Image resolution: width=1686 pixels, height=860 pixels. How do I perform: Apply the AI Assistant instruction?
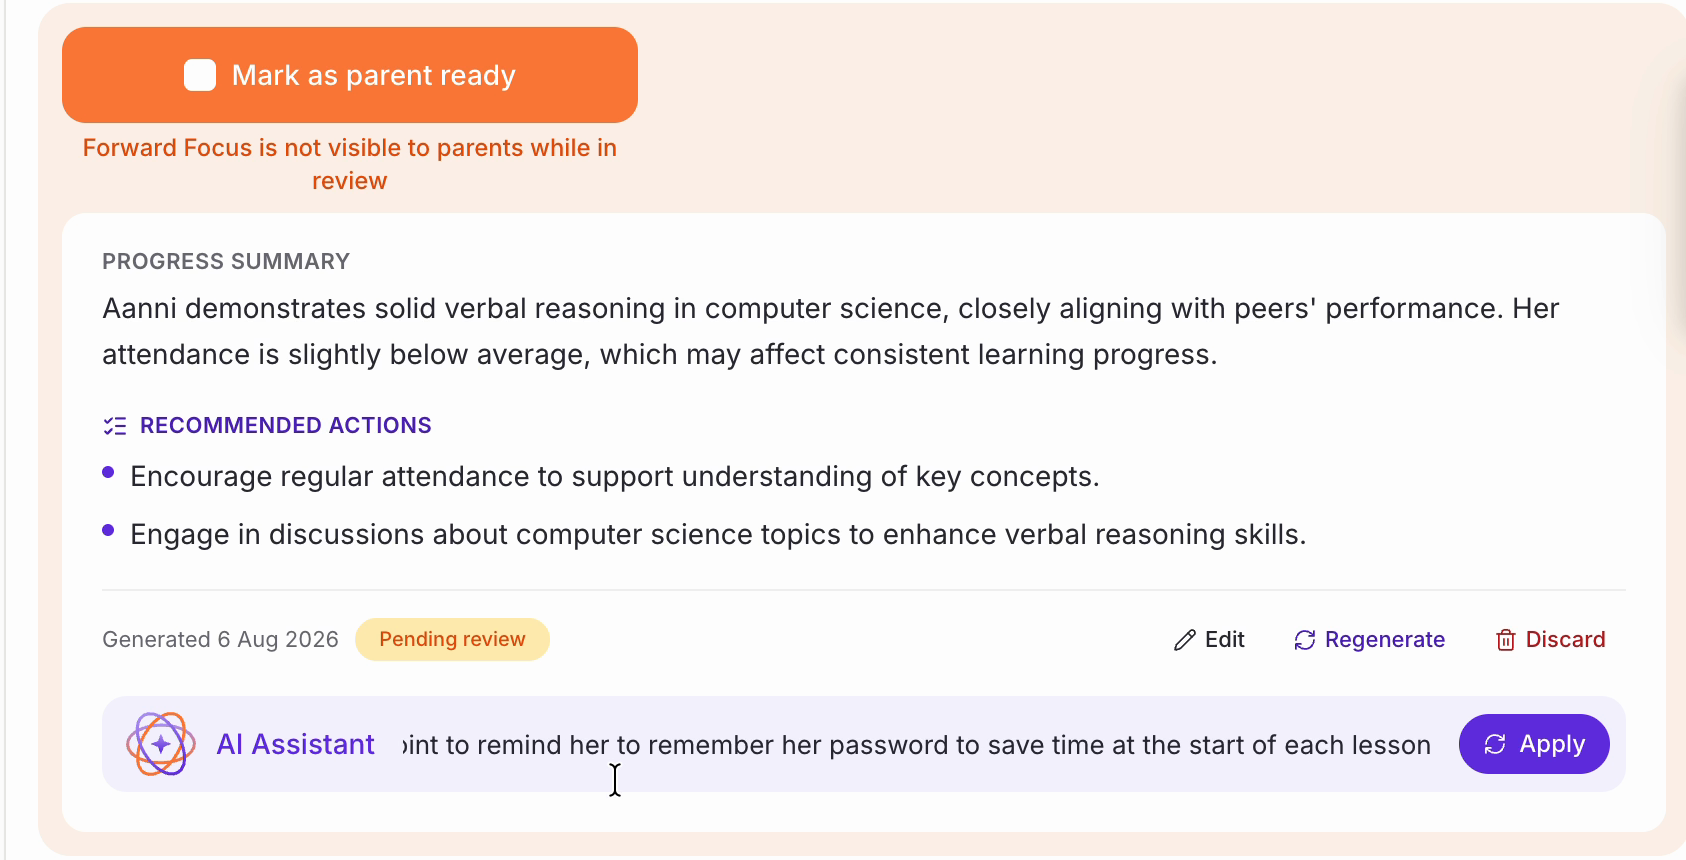pos(1534,744)
